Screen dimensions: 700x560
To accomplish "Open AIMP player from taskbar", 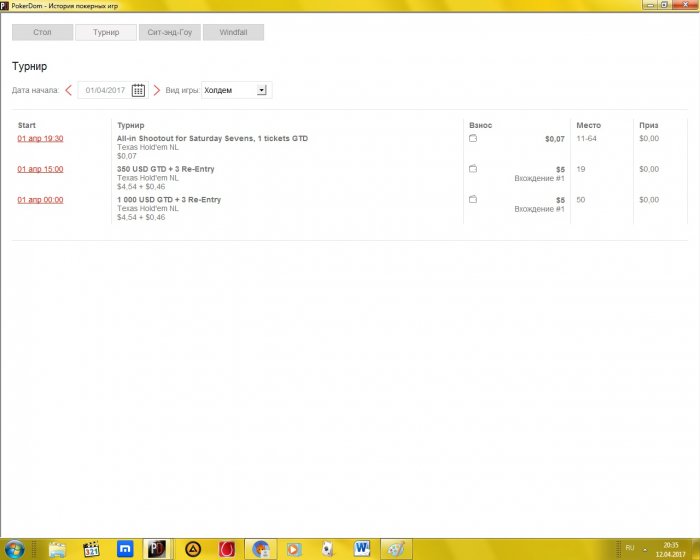I will point(193,549).
